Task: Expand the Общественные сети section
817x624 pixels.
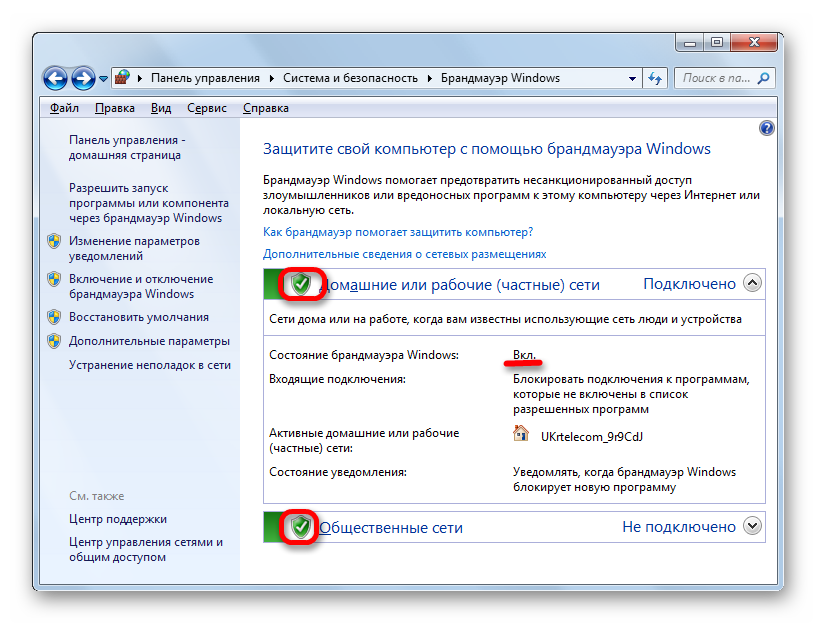Action: click(753, 526)
